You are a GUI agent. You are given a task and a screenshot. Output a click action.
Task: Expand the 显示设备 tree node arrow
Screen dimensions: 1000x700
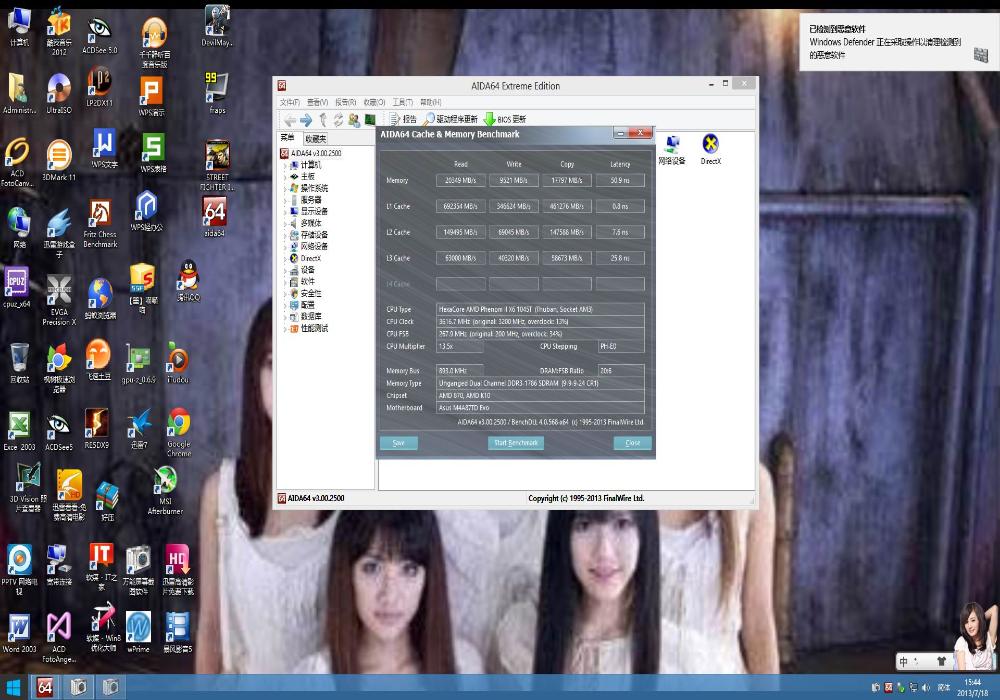click(285, 211)
